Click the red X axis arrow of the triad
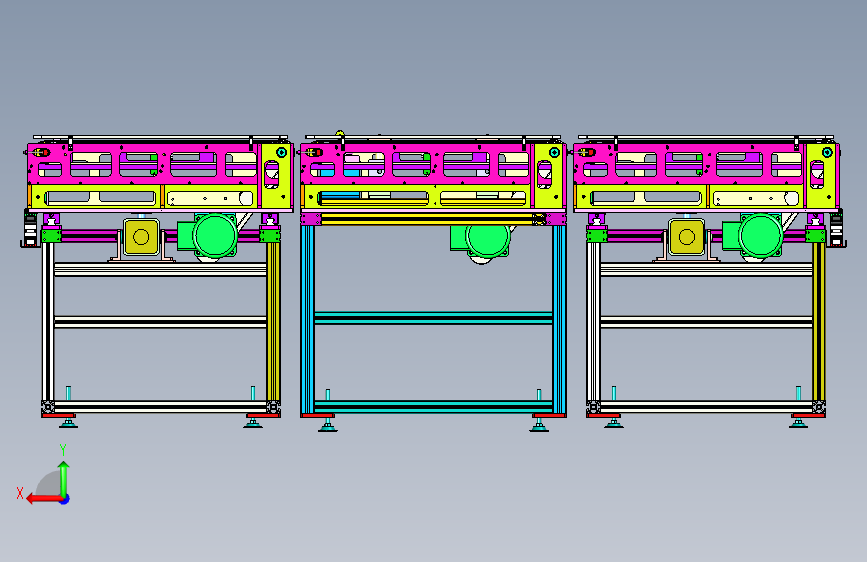Viewport: 867px width, 562px height. tap(43, 499)
